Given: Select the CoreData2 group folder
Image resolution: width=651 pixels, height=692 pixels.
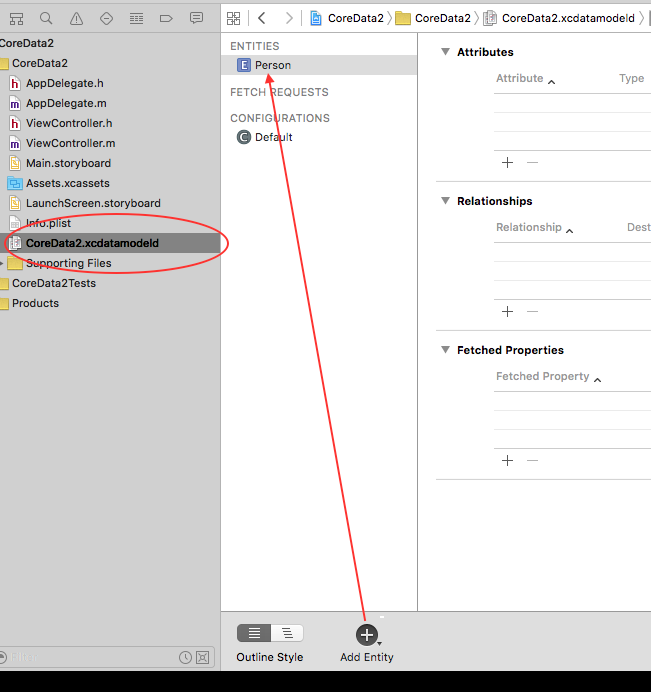Looking at the screenshot, I should (40, 64).
